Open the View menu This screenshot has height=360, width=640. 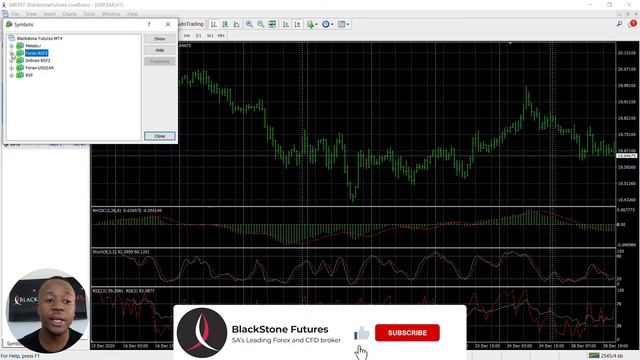[31, 14]
